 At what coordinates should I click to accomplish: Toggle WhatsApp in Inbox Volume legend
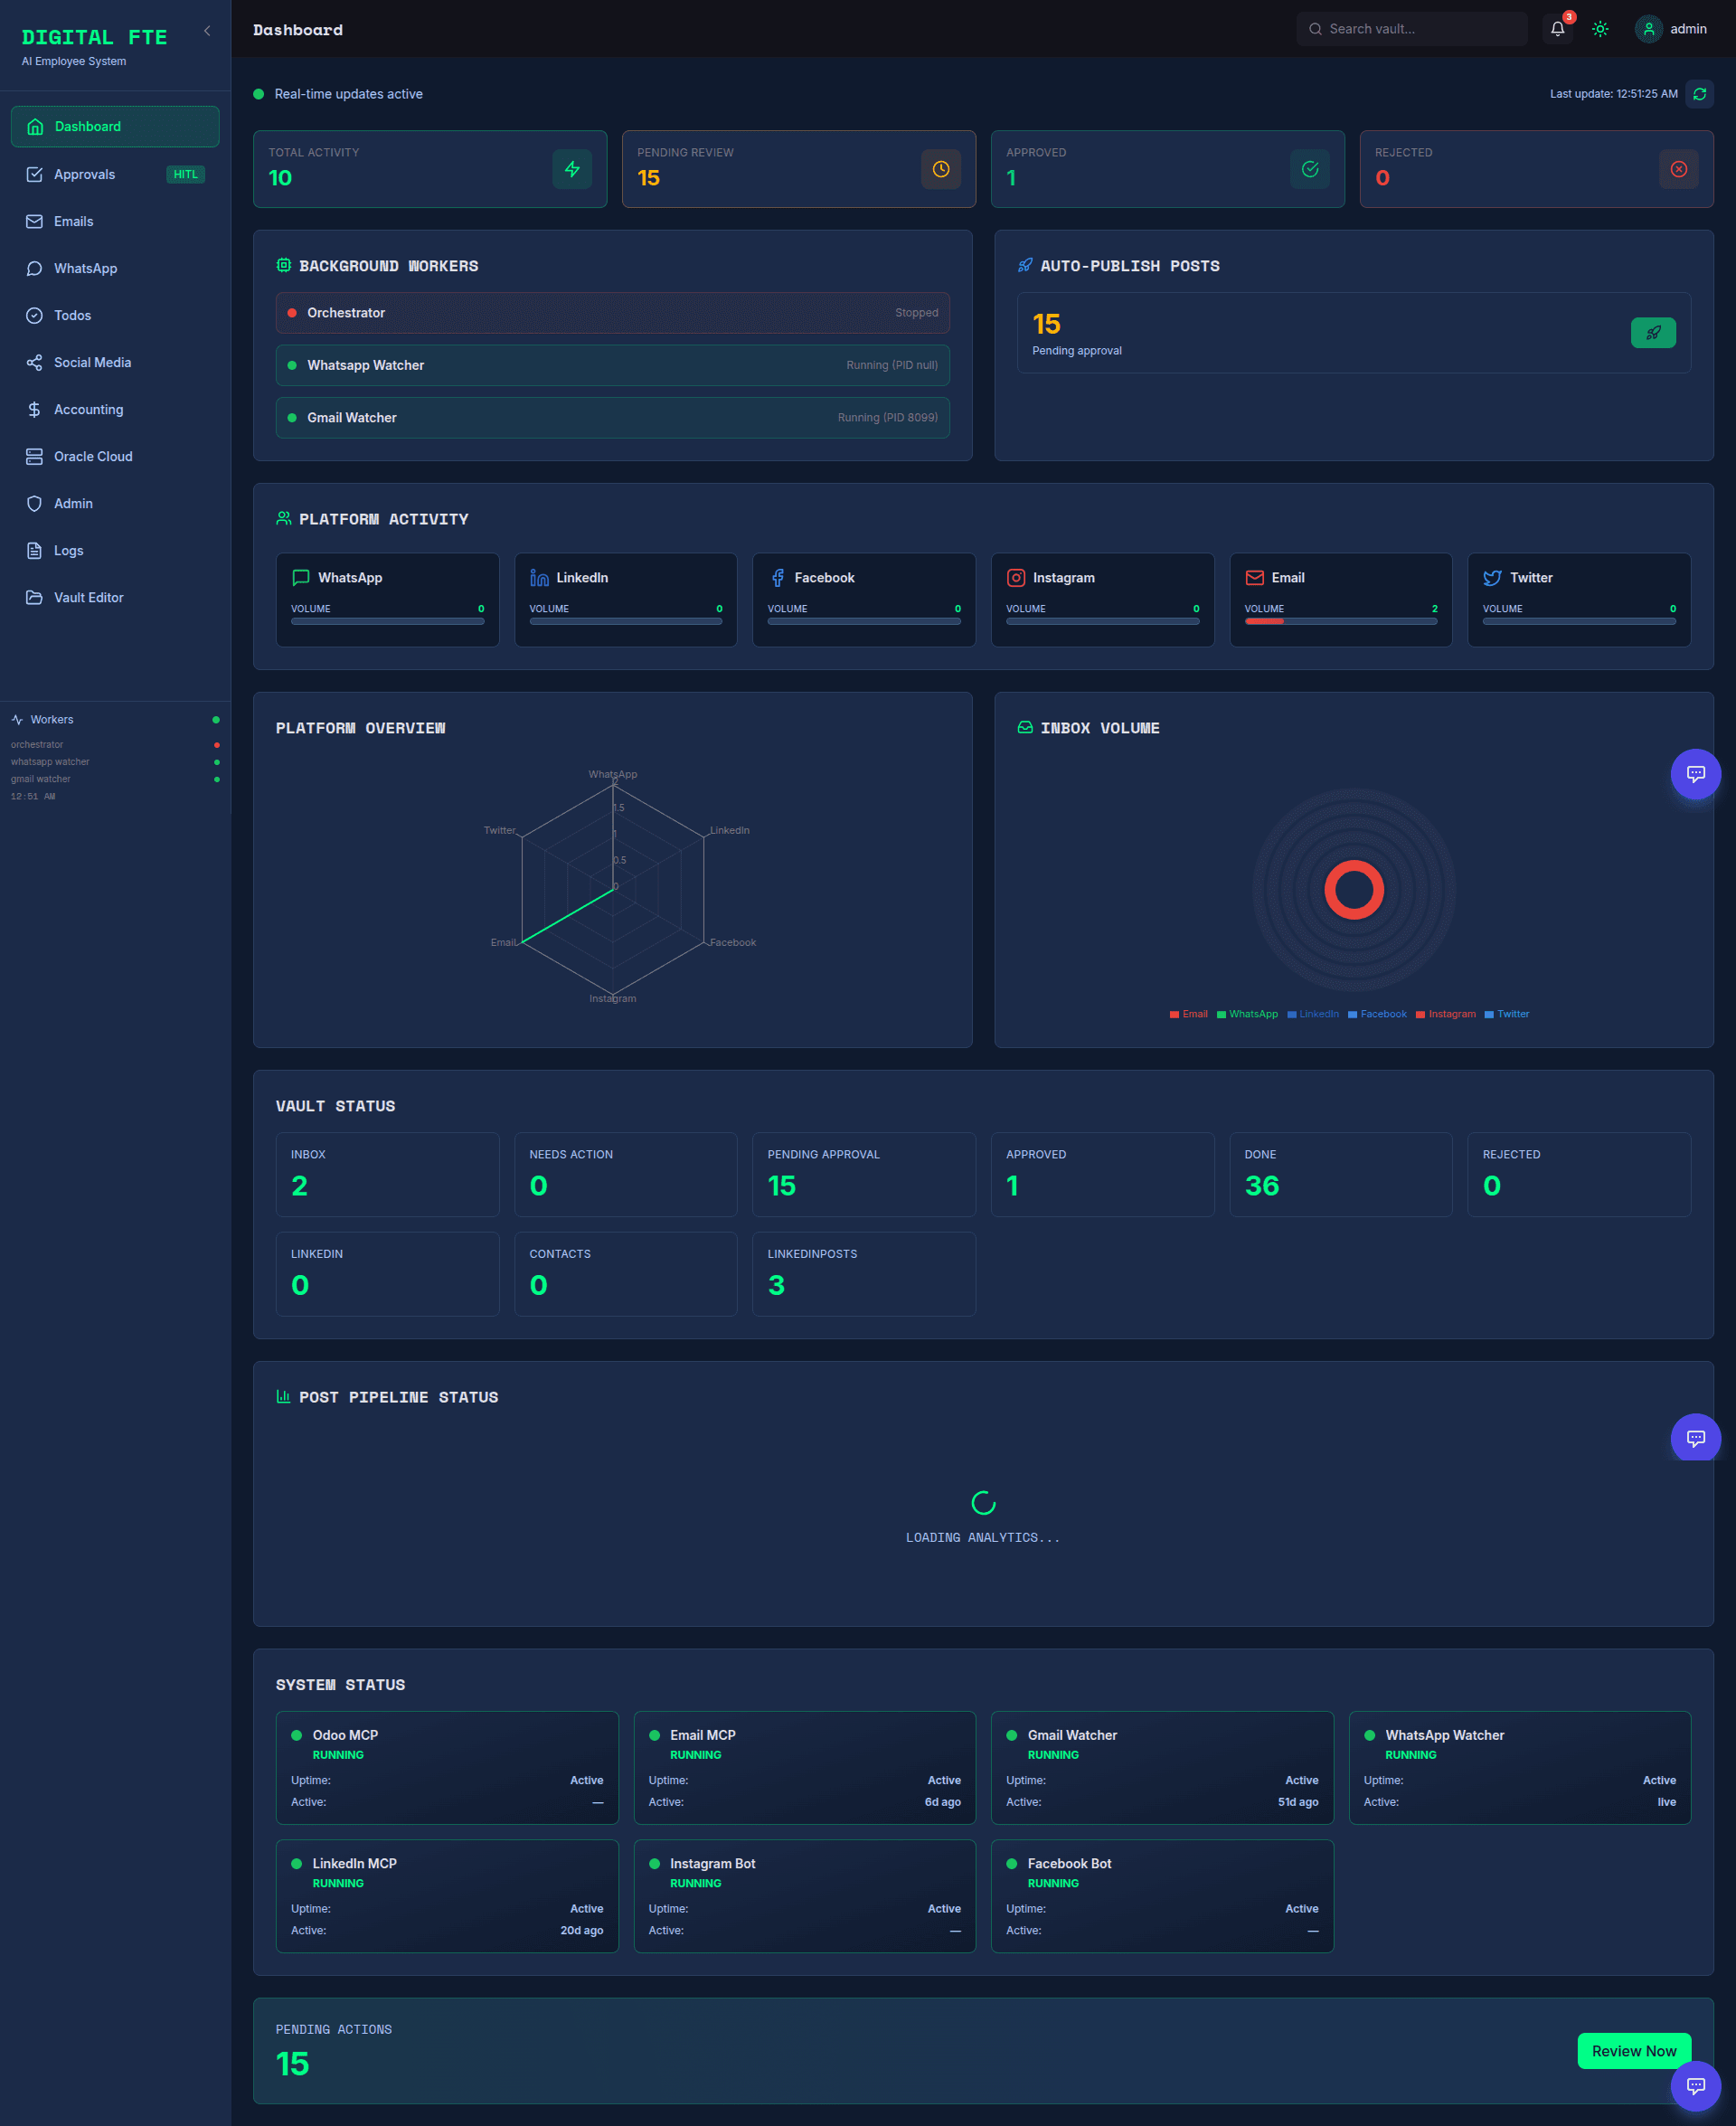point(1247,1014)
